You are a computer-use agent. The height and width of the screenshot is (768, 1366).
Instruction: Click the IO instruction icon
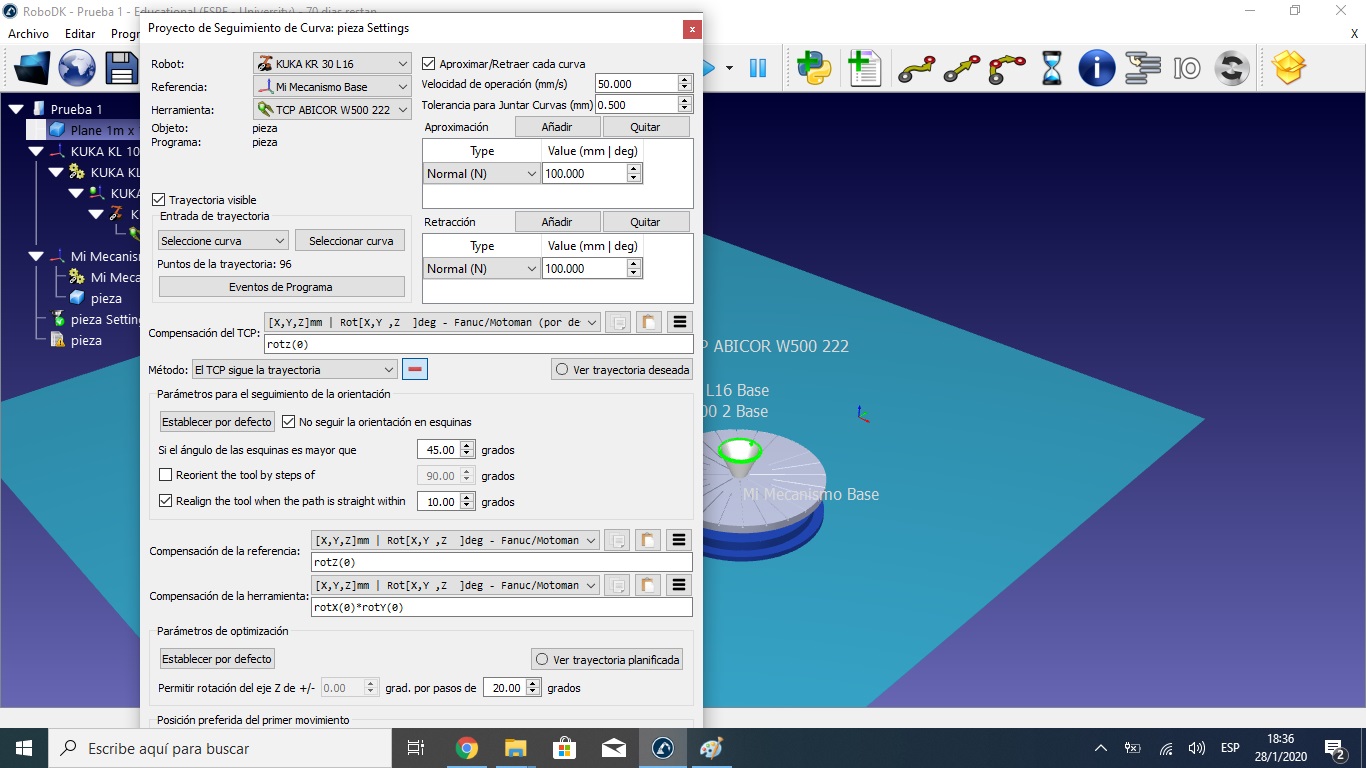(1187, 68)
